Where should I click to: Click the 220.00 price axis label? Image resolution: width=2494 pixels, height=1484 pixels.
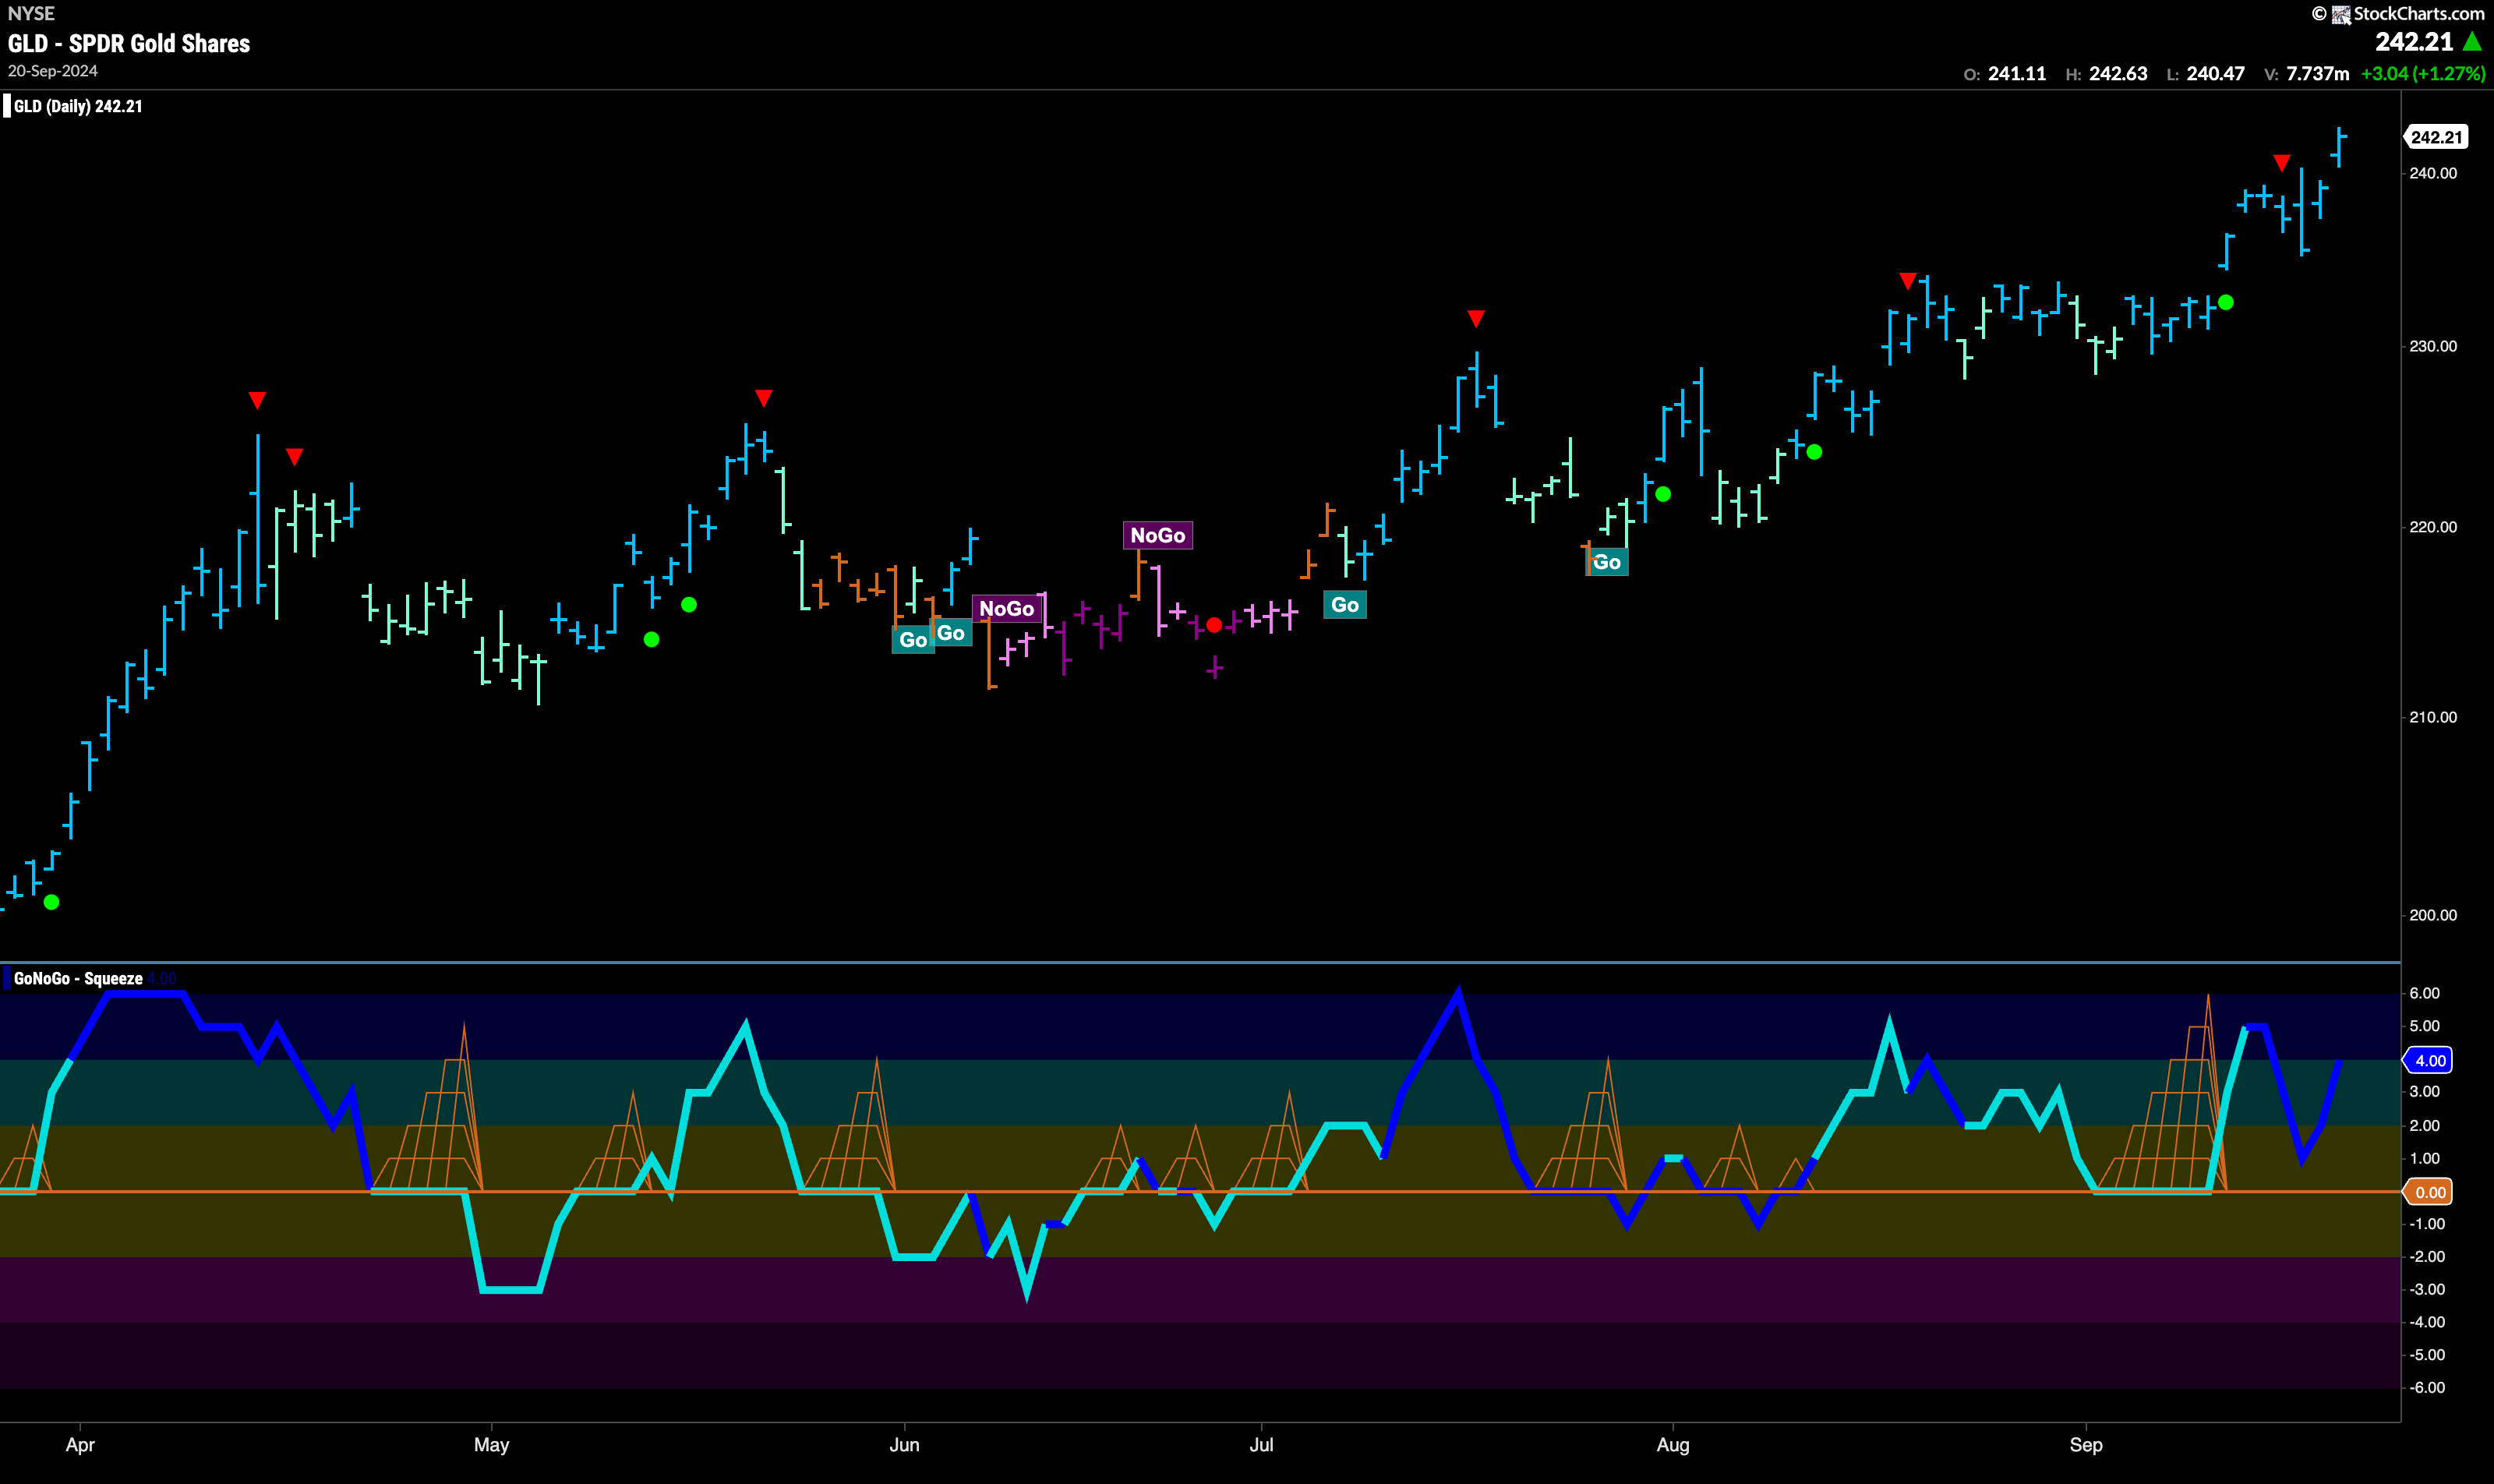pos(2433,527)
